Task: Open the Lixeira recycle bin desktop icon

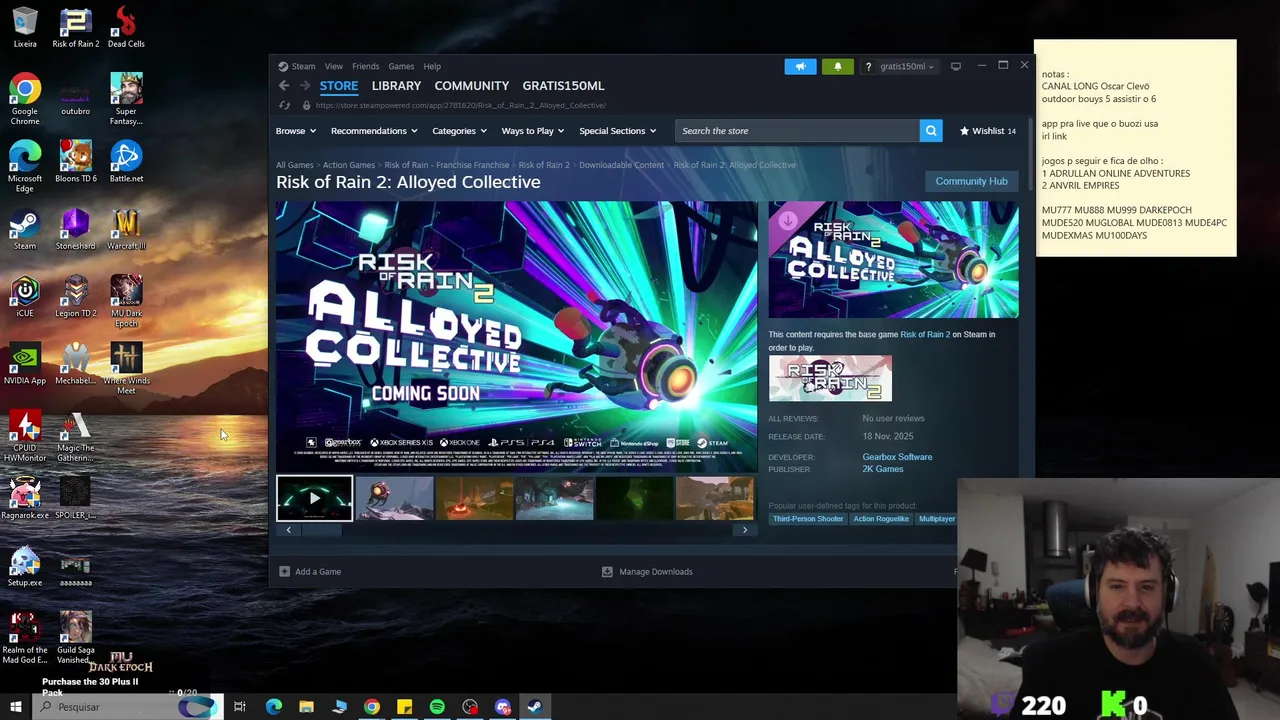Action: click(x=25, y=27)
